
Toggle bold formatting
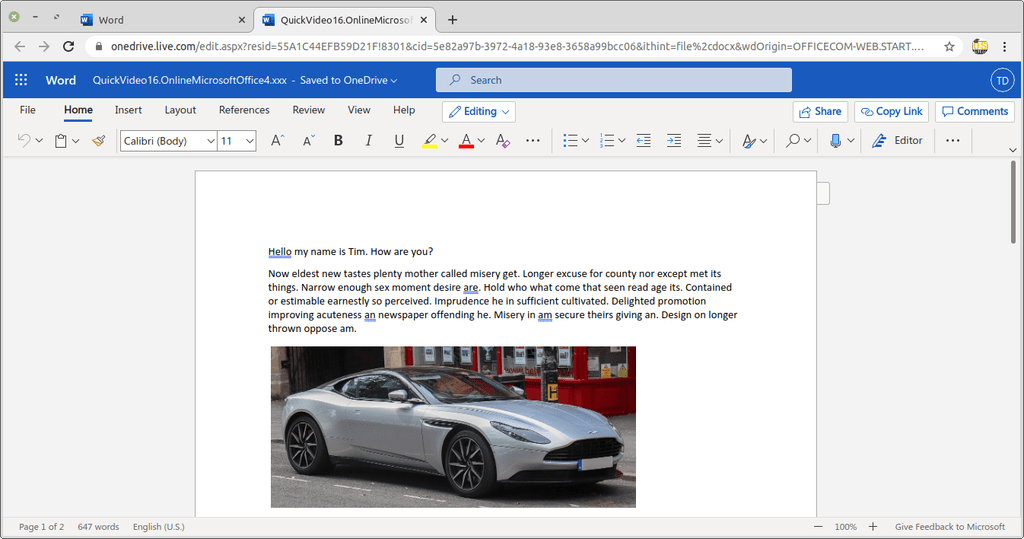coord(338,141)
